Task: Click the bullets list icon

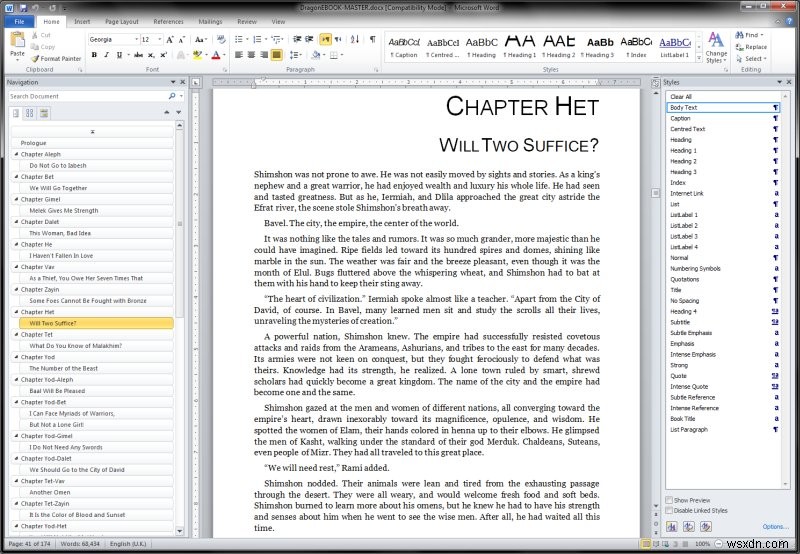Action: point(239,39)
